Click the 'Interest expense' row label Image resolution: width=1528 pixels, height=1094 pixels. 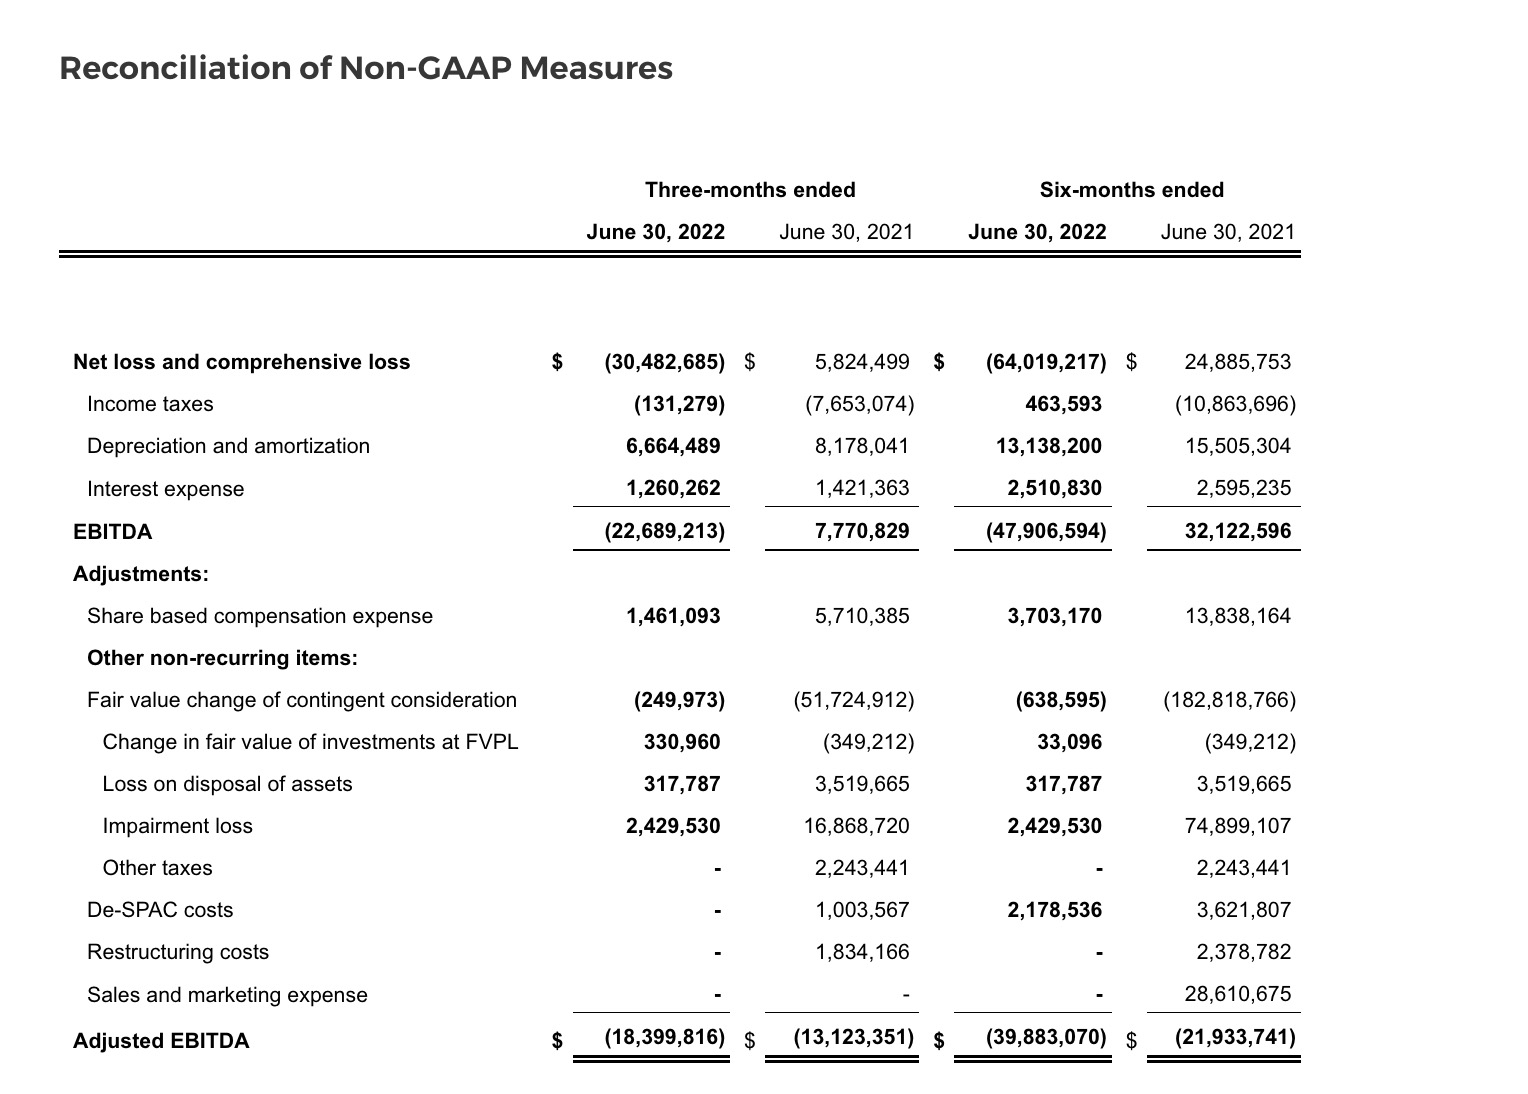point(165,489)
